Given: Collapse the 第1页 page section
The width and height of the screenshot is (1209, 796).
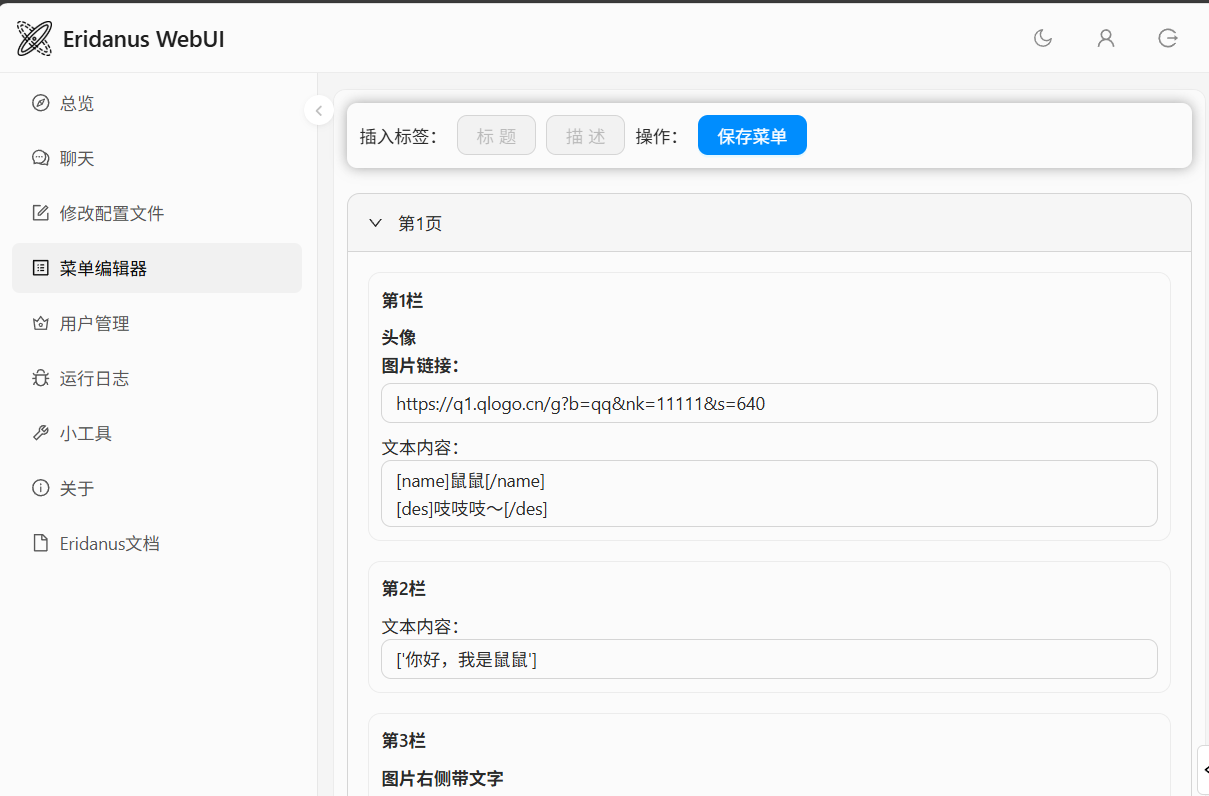Looking at the screenshot, I should [376, 223].
